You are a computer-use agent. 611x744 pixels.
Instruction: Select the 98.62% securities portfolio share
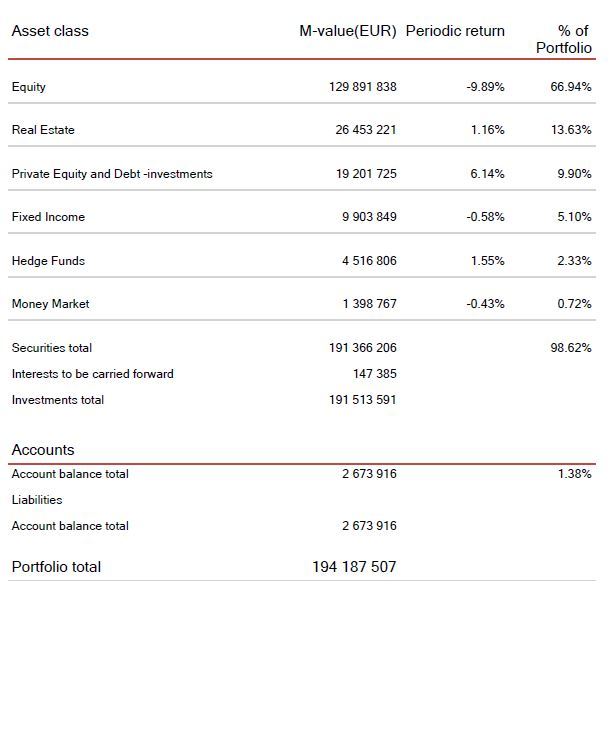click(571, 348)
